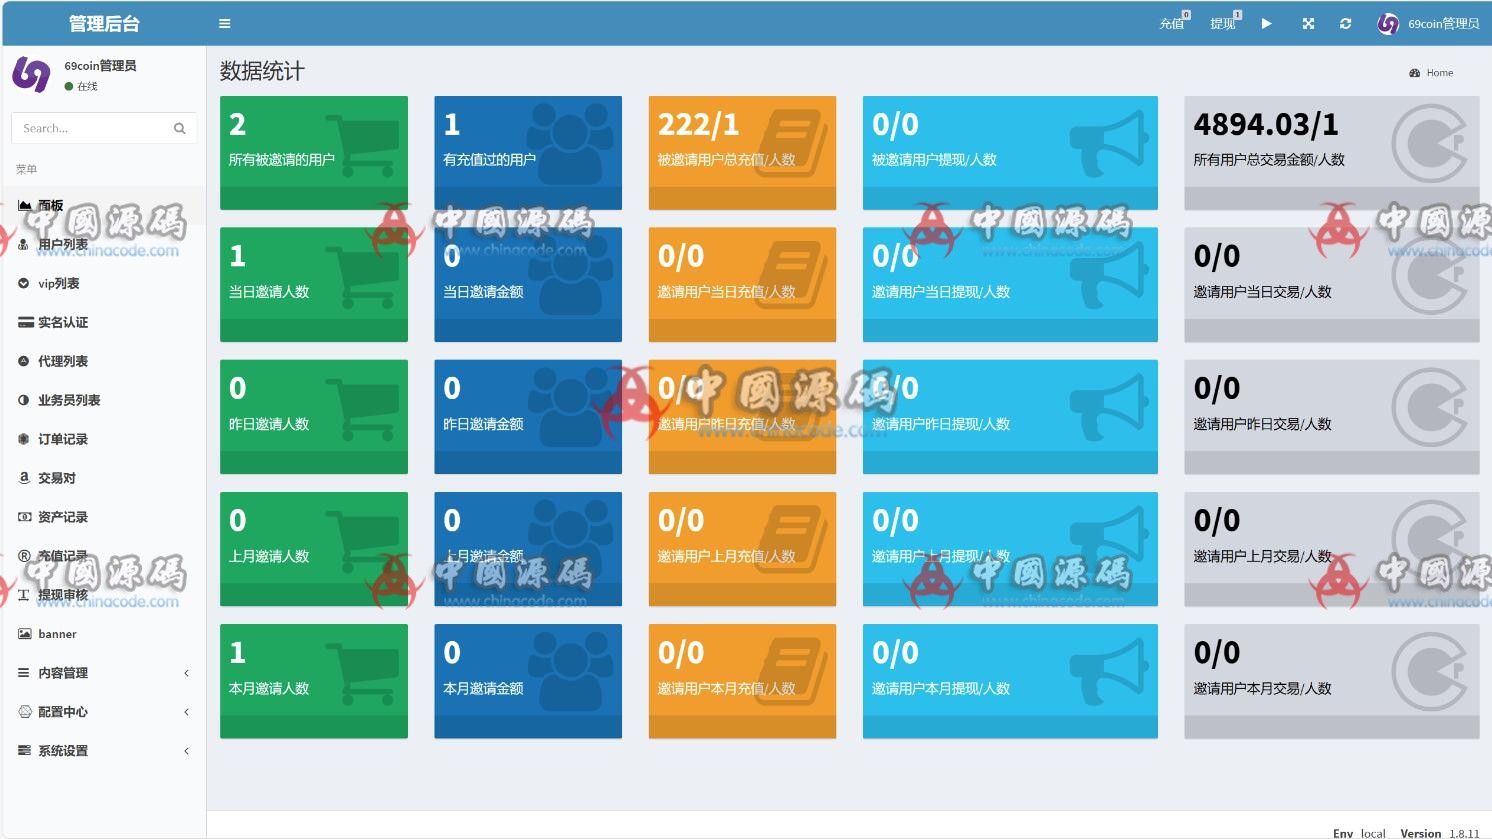Viewport: 1492px width, 839px height.
Task: Click the vip列表 circle icon
Action: click(x=24, y=283)
